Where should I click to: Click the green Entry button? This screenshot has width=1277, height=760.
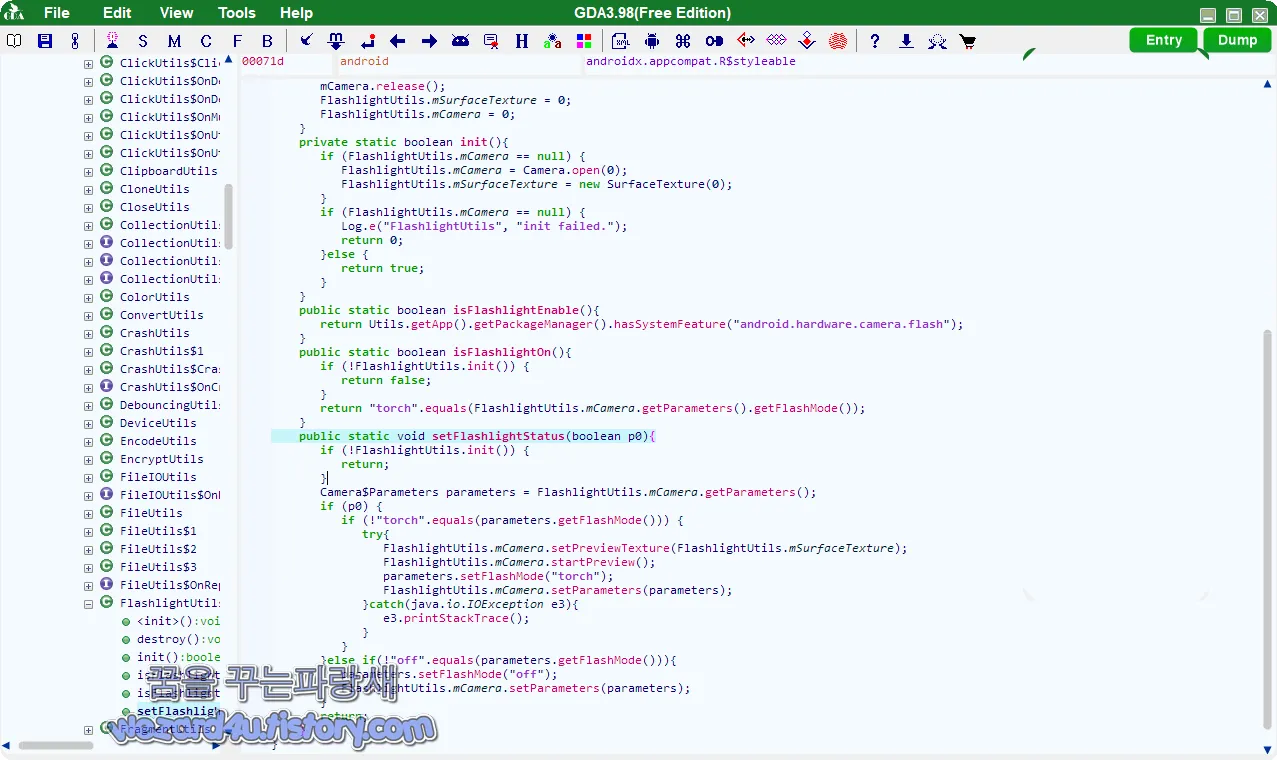pos(1164,40)
